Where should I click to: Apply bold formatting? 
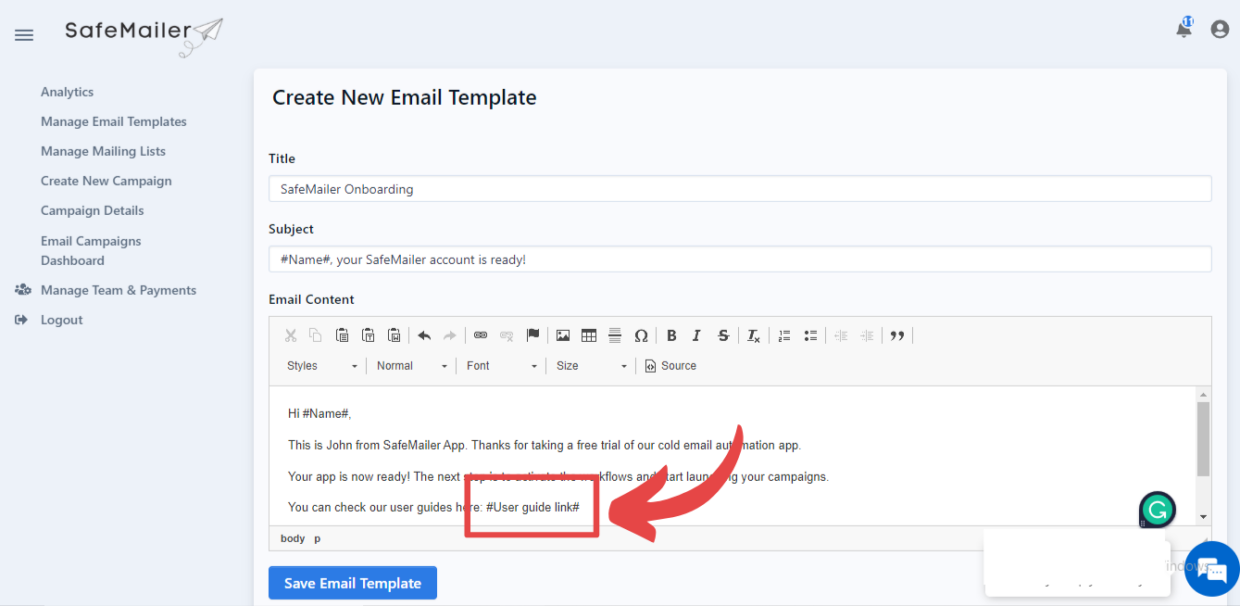671,335
